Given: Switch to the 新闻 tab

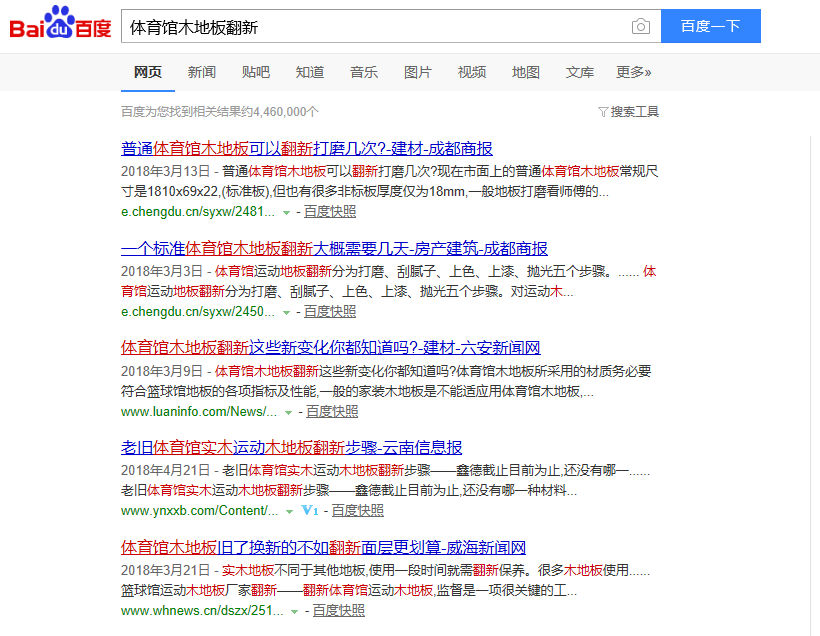Looking at the screenshot, I should click(x=199, y=72).
